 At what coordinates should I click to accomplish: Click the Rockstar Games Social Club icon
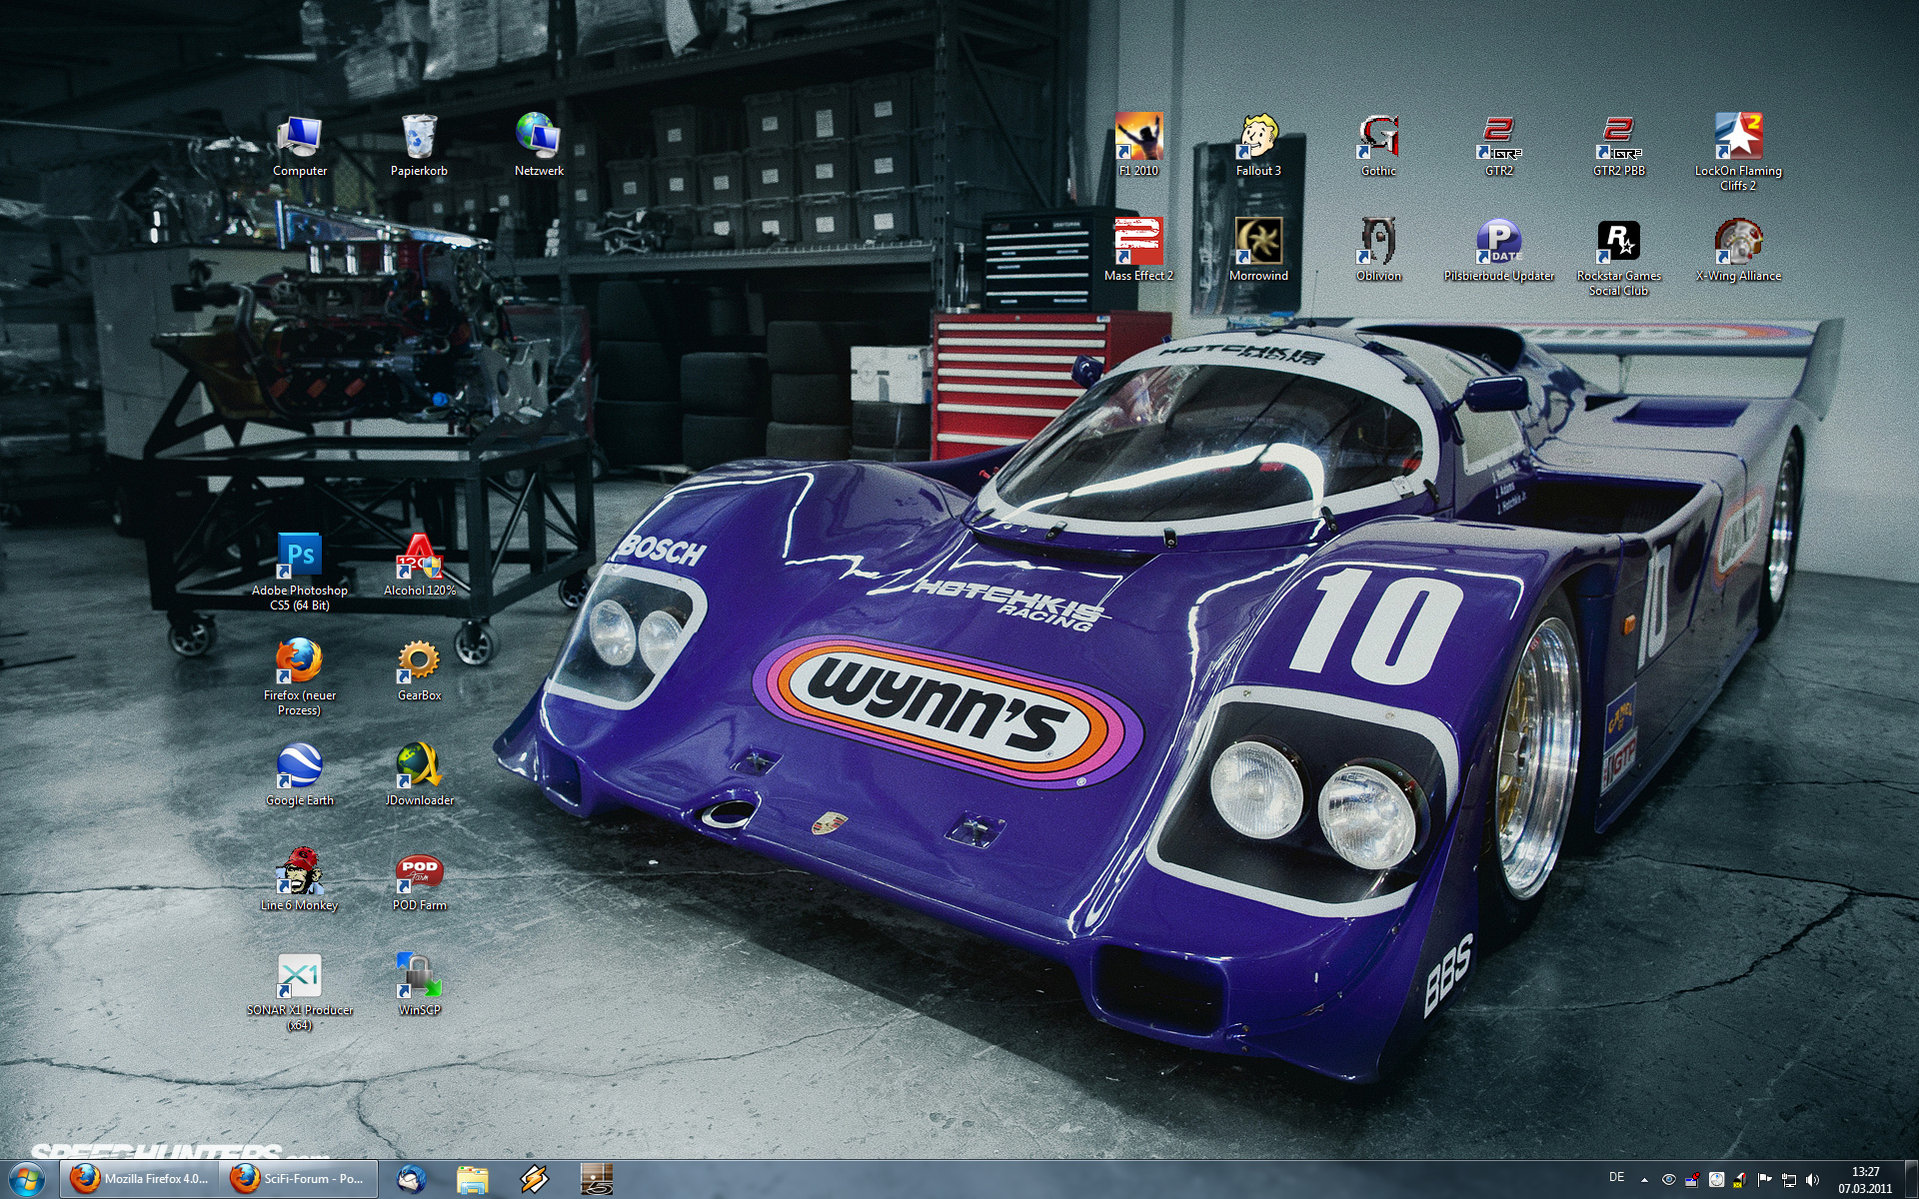tap(1618, 242)
